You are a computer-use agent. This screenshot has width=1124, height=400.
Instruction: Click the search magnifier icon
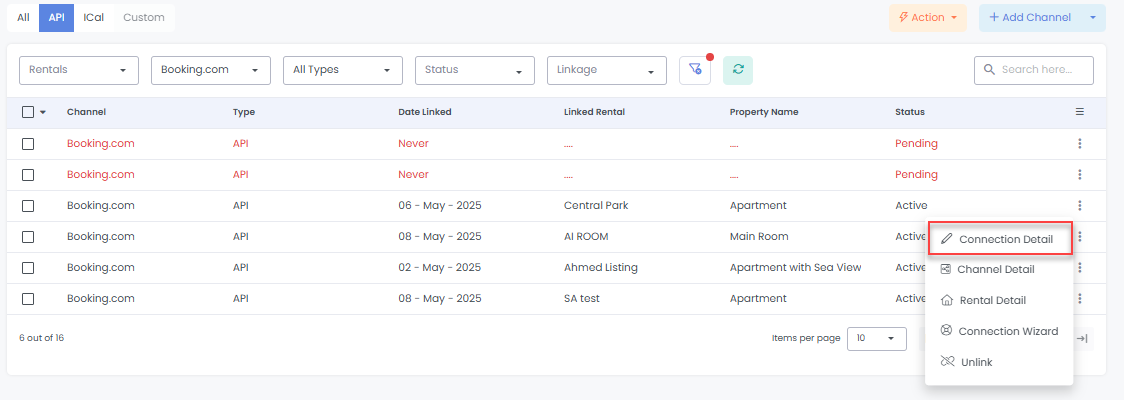click(989, 70)
